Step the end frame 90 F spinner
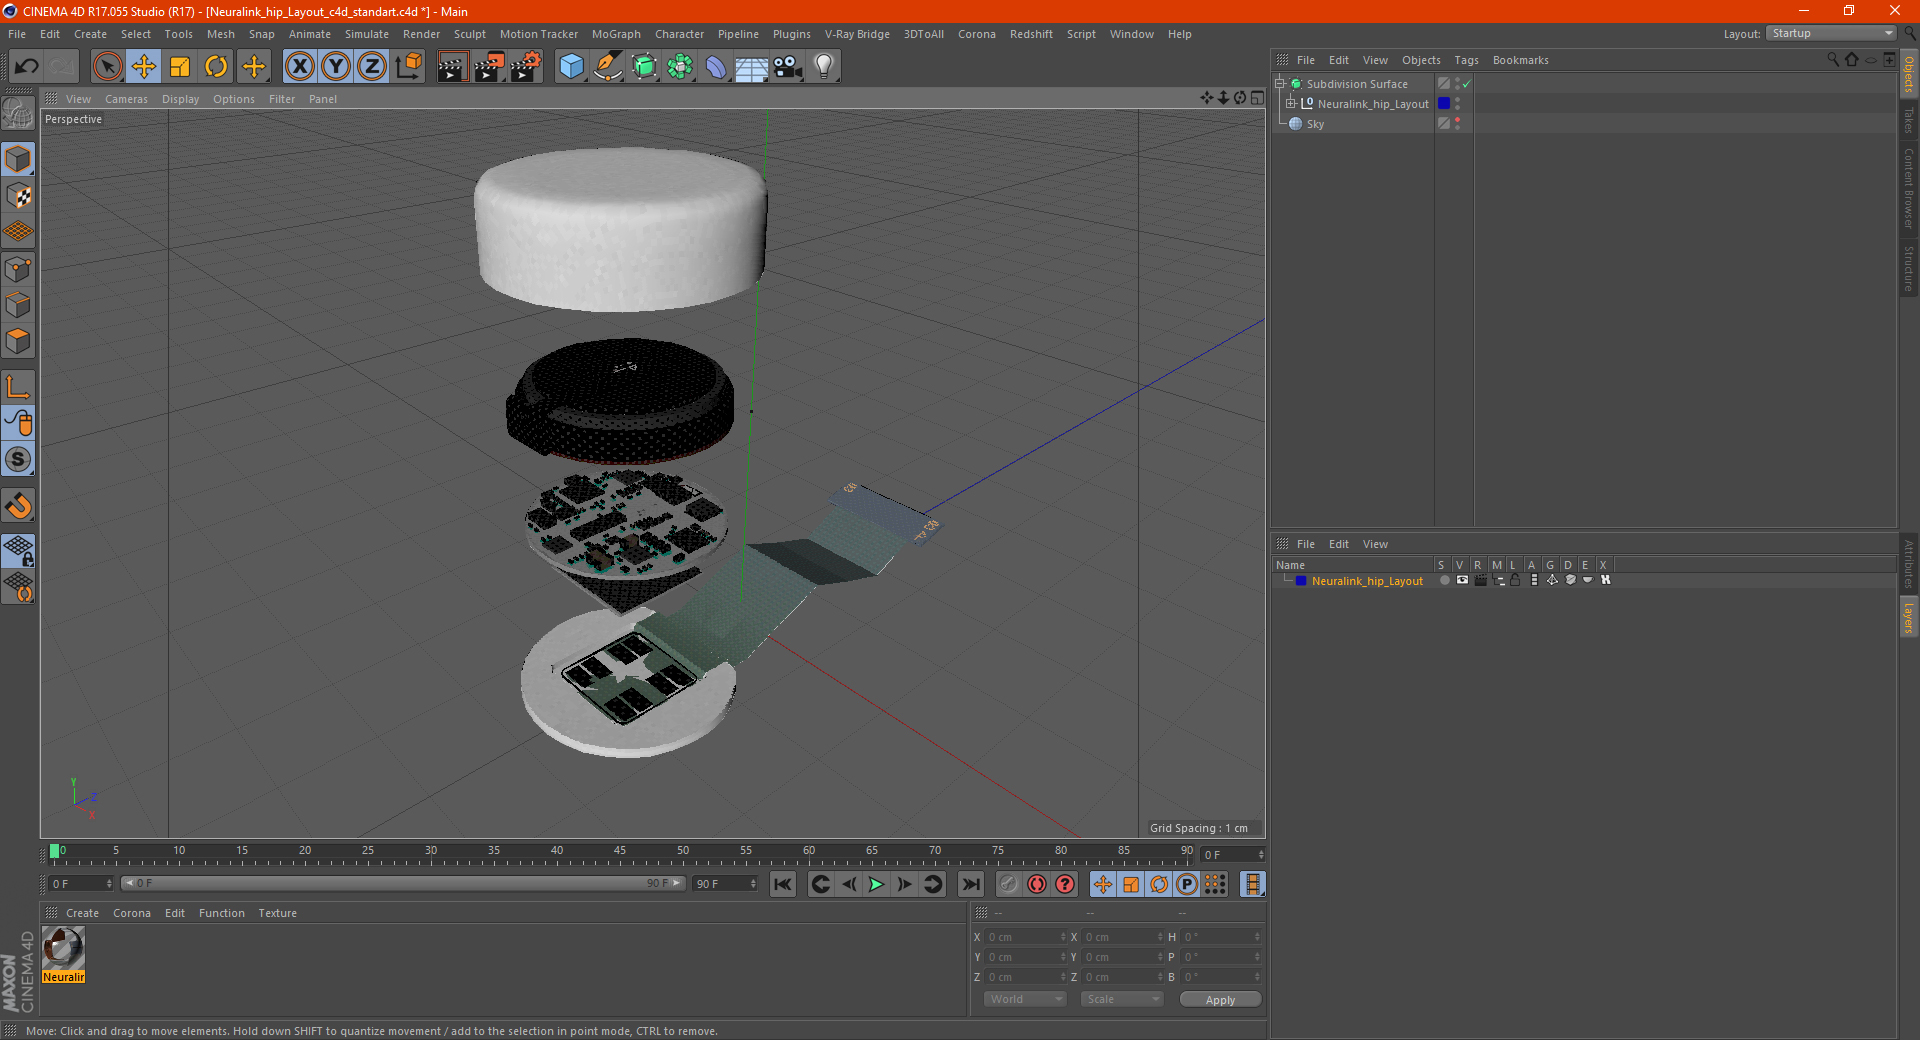 point(753,884)
